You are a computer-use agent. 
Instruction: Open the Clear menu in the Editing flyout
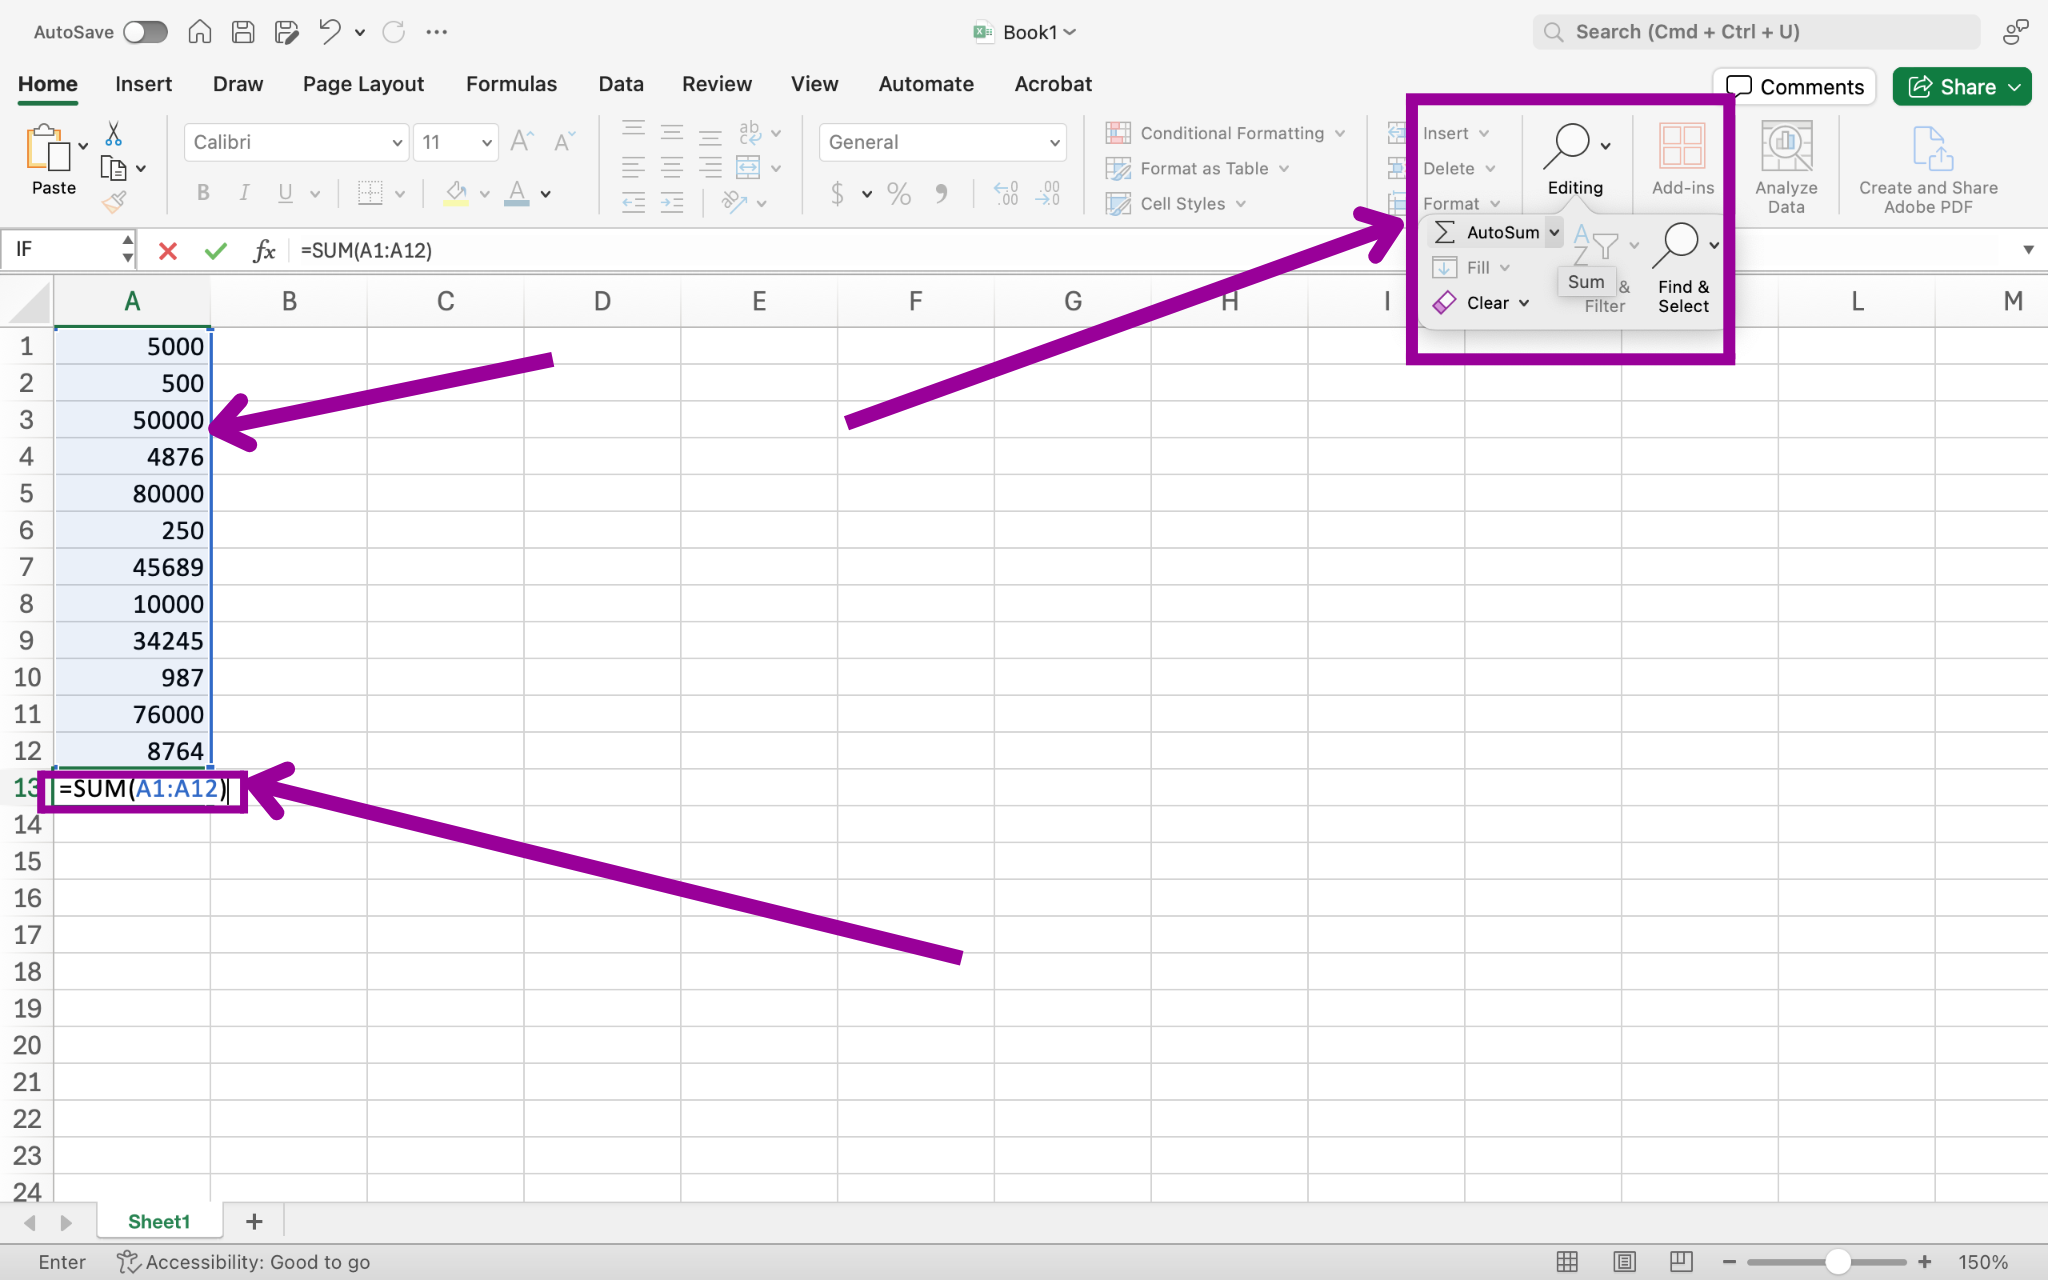tap(1481, 302)
